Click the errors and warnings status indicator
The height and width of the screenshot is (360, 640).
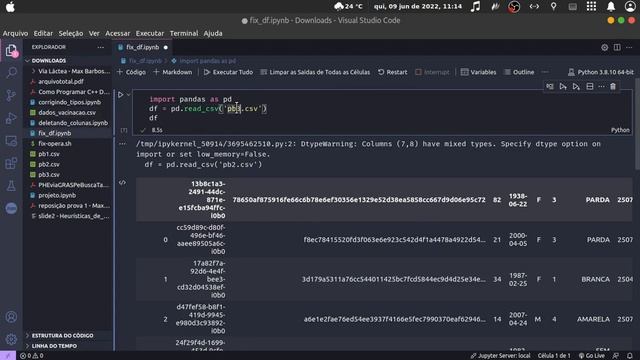click(x=31, y=356)
